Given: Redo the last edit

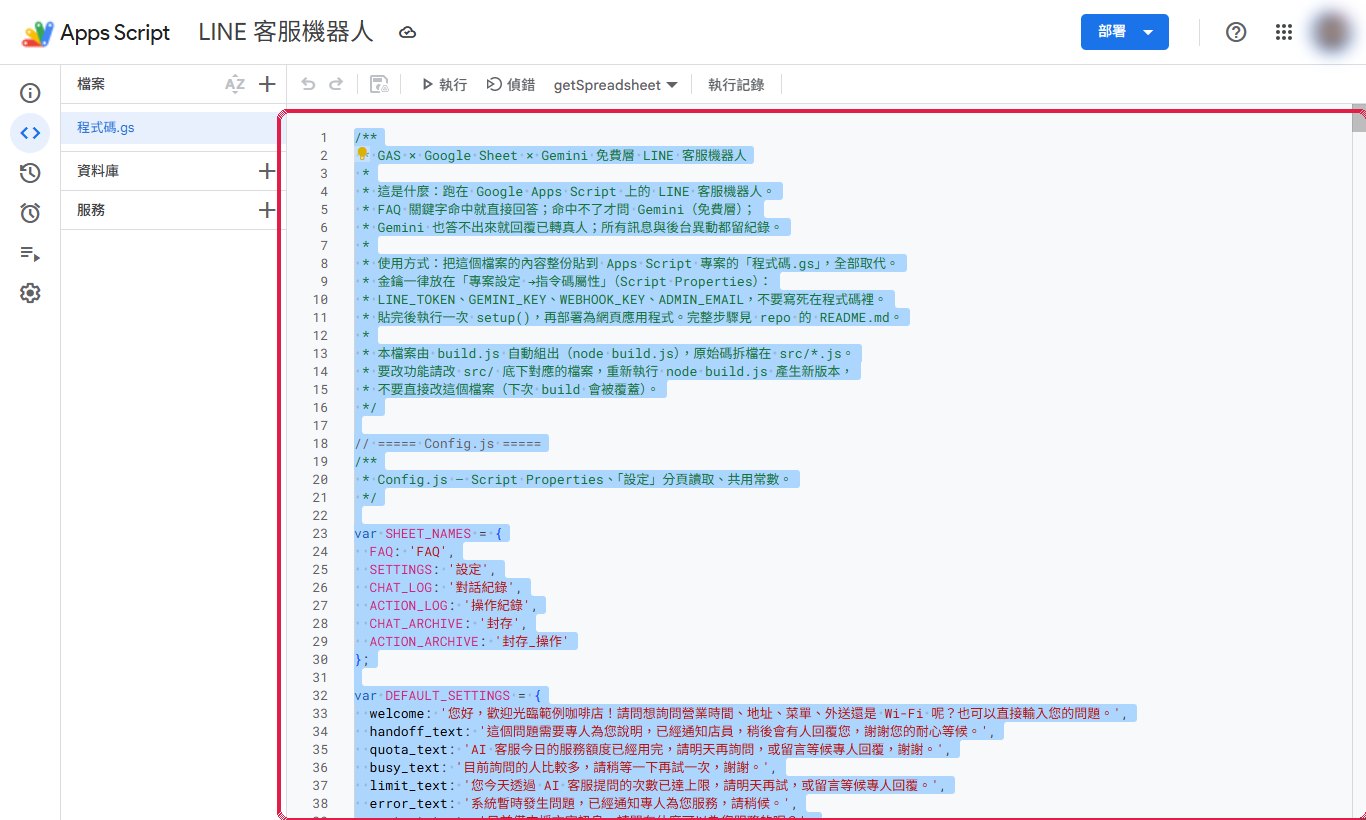Looking at the screenshot, I should coord(336,85).
